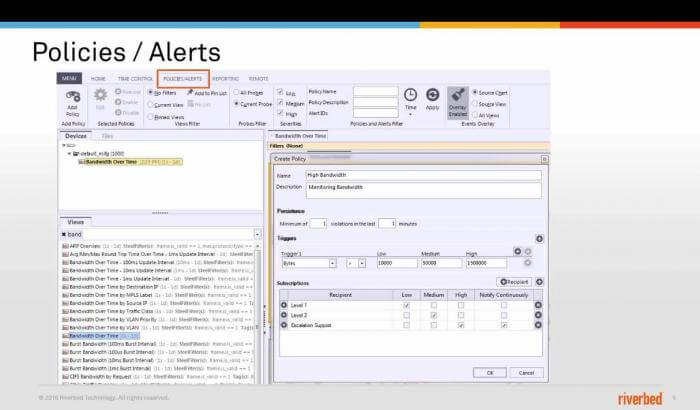Click the icon left of Level 1 row
Viewport: 700px width, 410px height.
pos(284,305)
